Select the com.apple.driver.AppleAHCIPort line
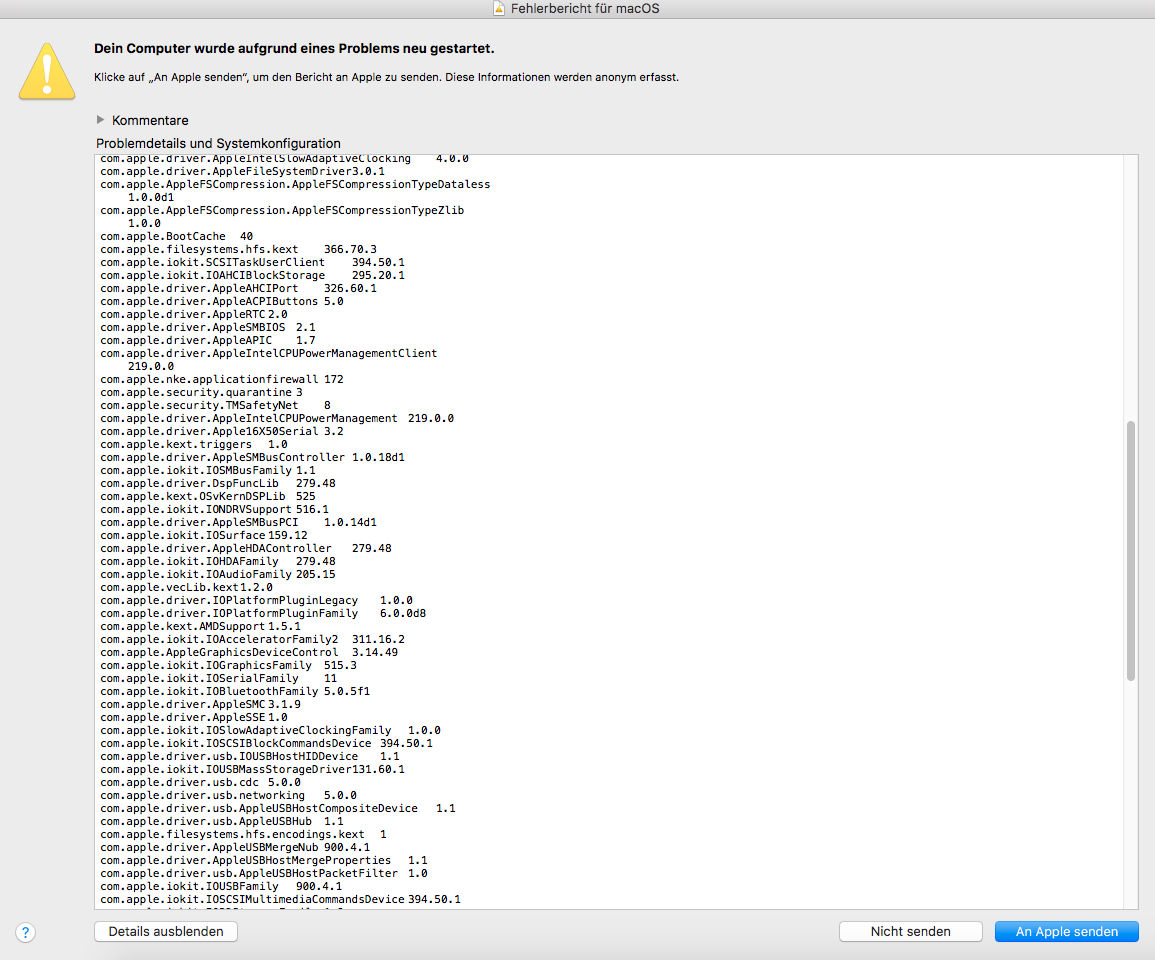The height and width of the screenshot is (960, 1155). 239,289
